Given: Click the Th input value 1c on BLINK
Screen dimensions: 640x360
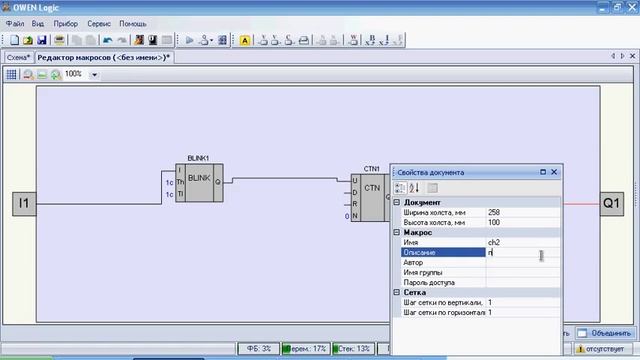Looking at the screenshot, I should [169, 183].
